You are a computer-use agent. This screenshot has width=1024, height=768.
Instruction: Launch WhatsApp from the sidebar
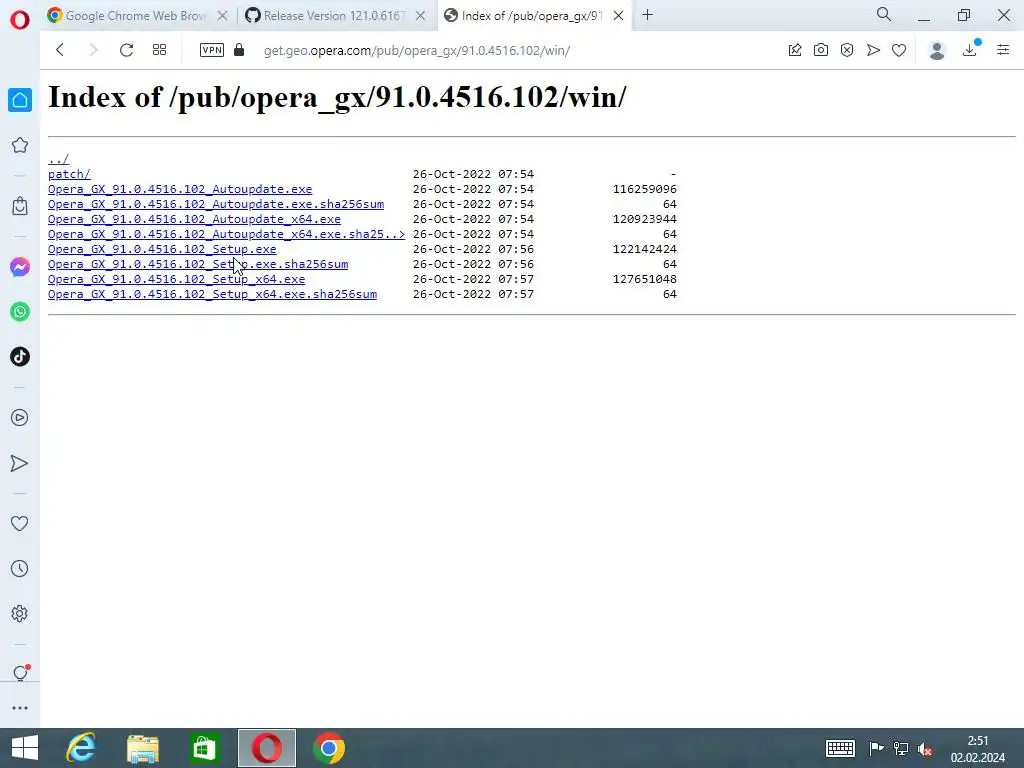pyautogui.click(x=20, y=312)
